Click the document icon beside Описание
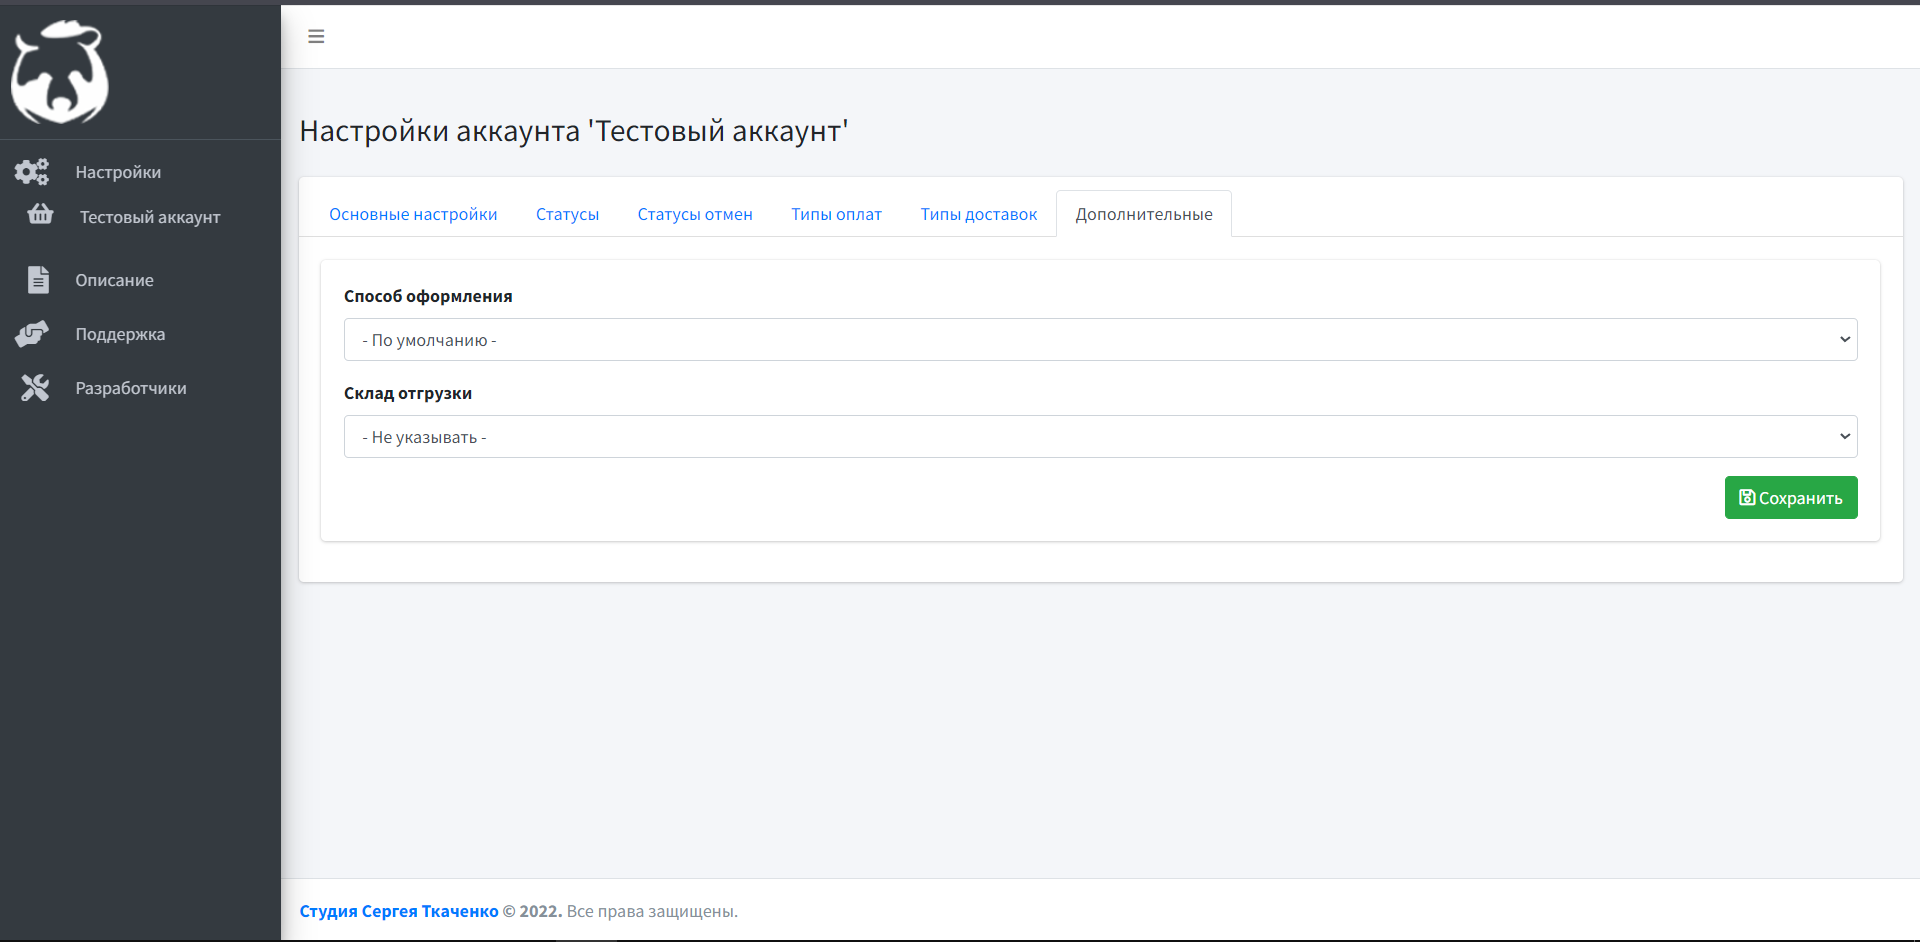 click(x=38, y=280)
